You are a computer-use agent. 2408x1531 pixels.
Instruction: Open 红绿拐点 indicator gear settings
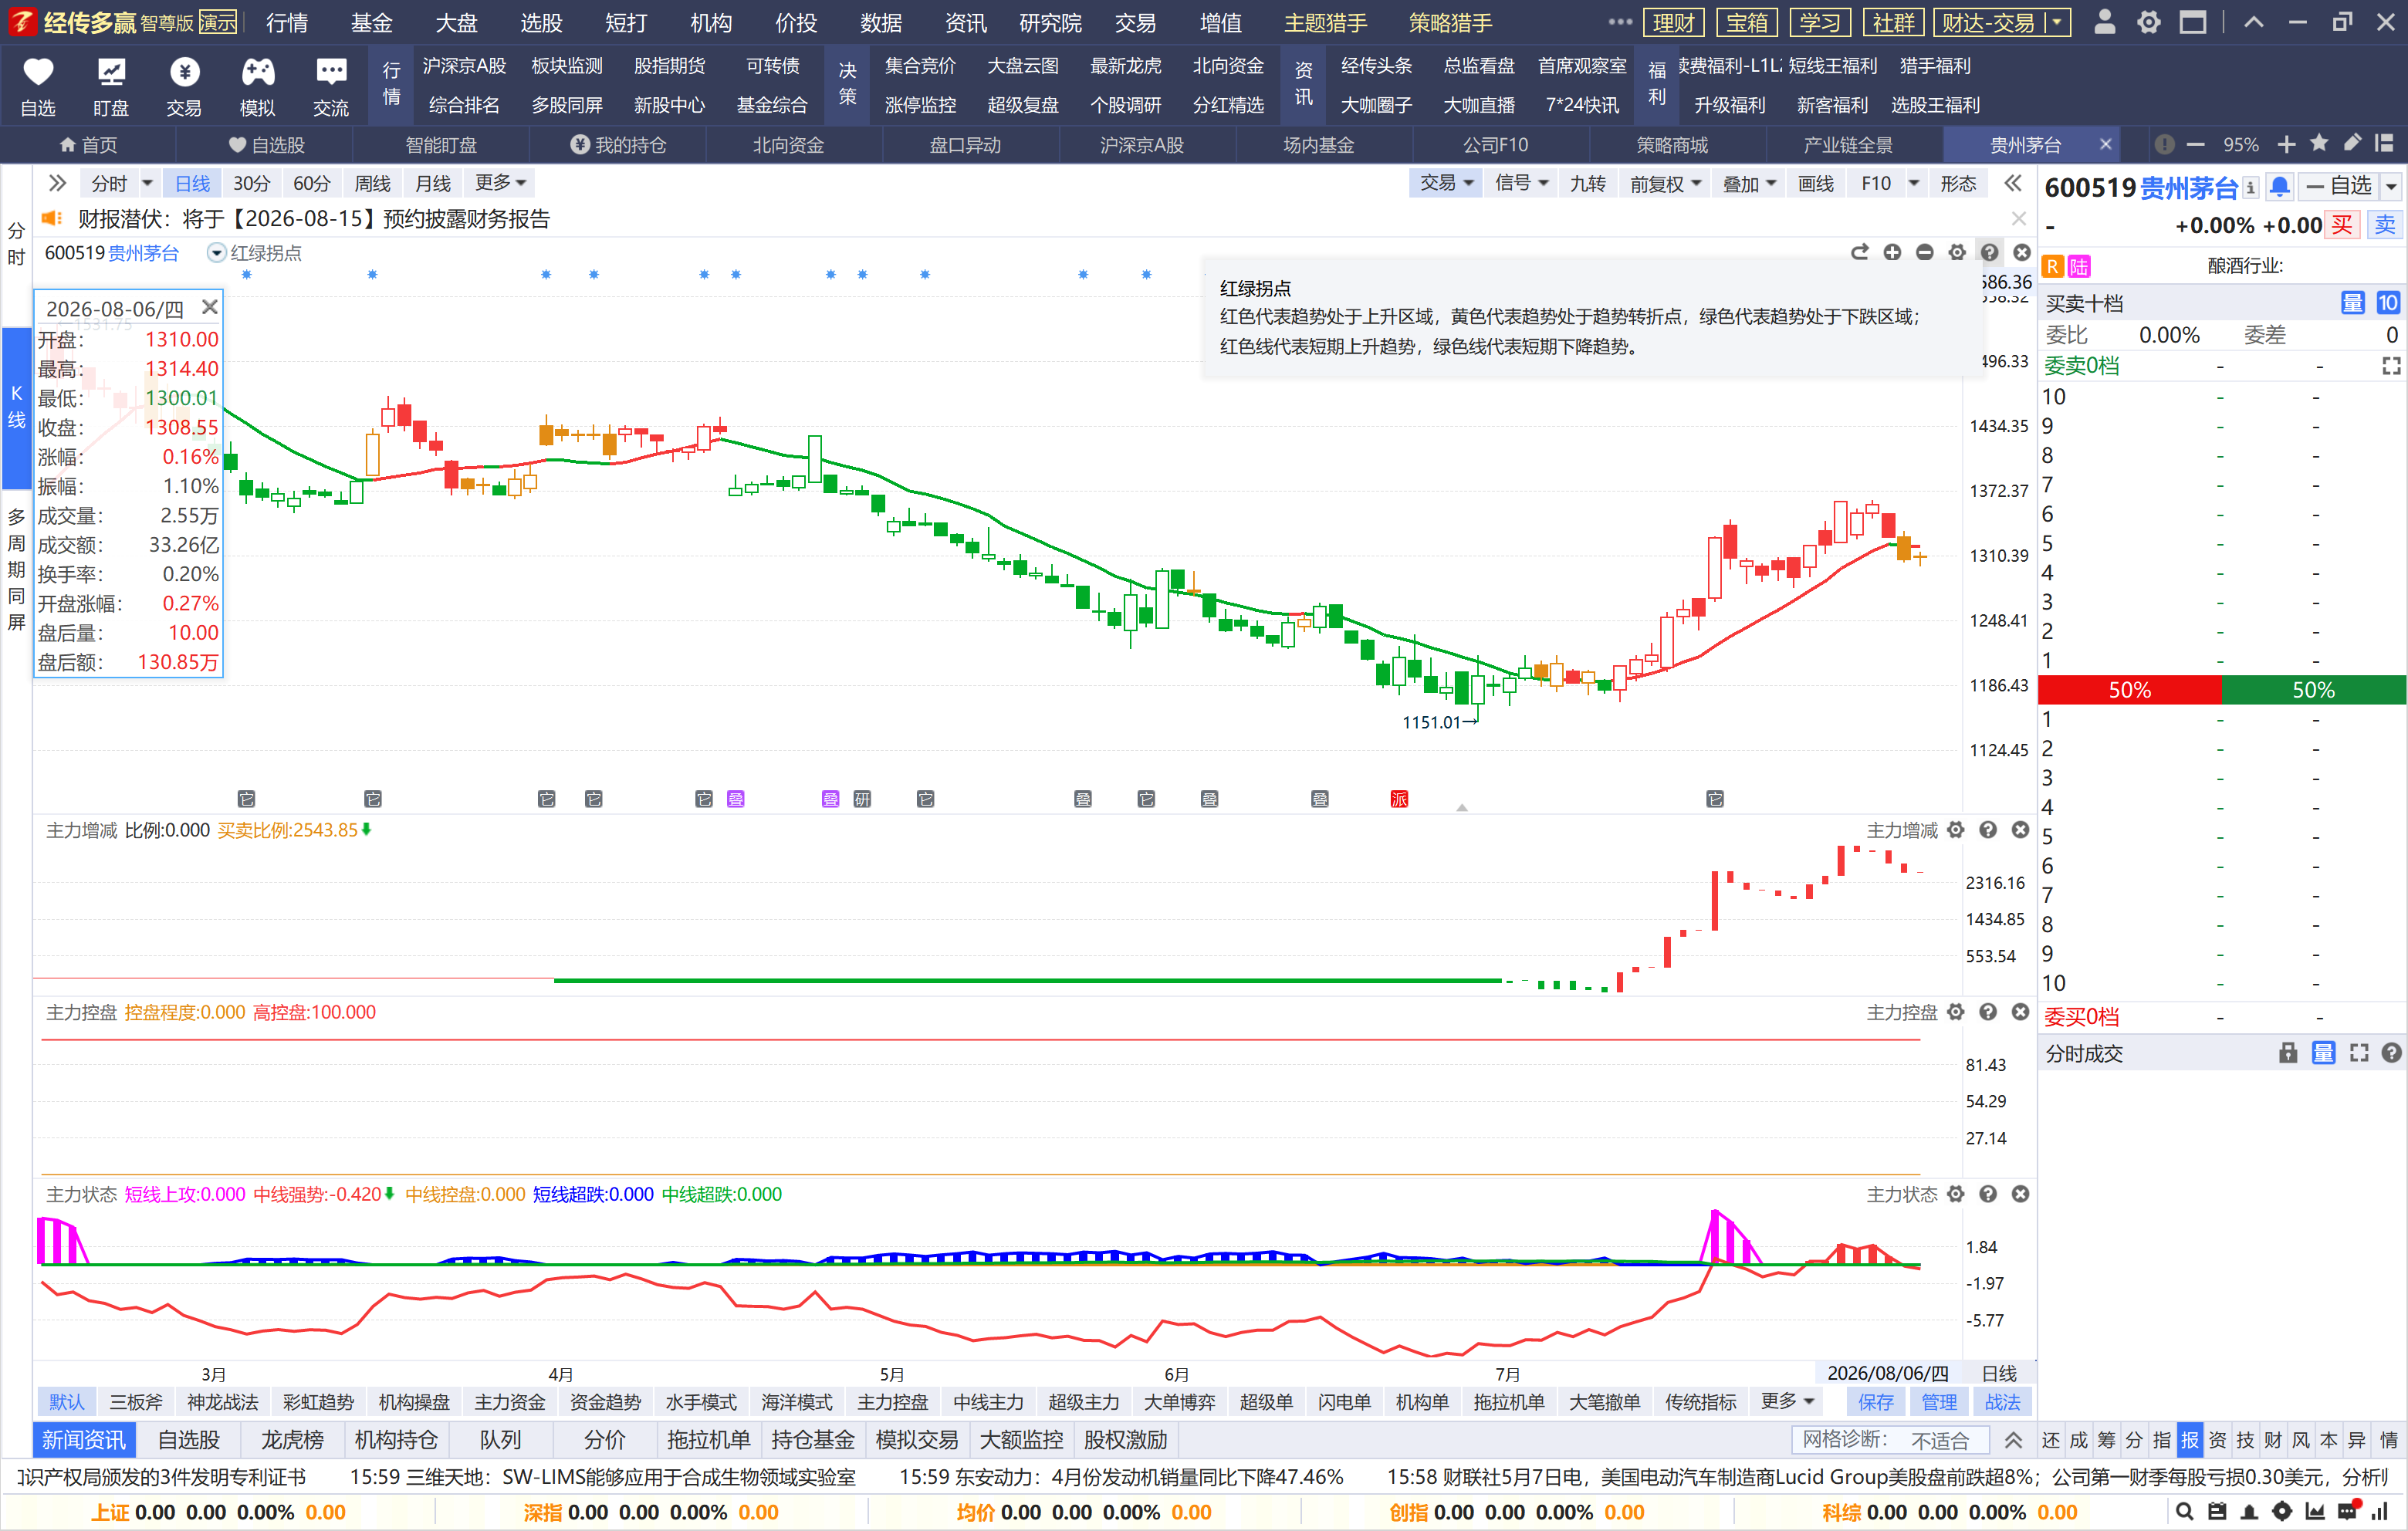tap(1957, 252)
